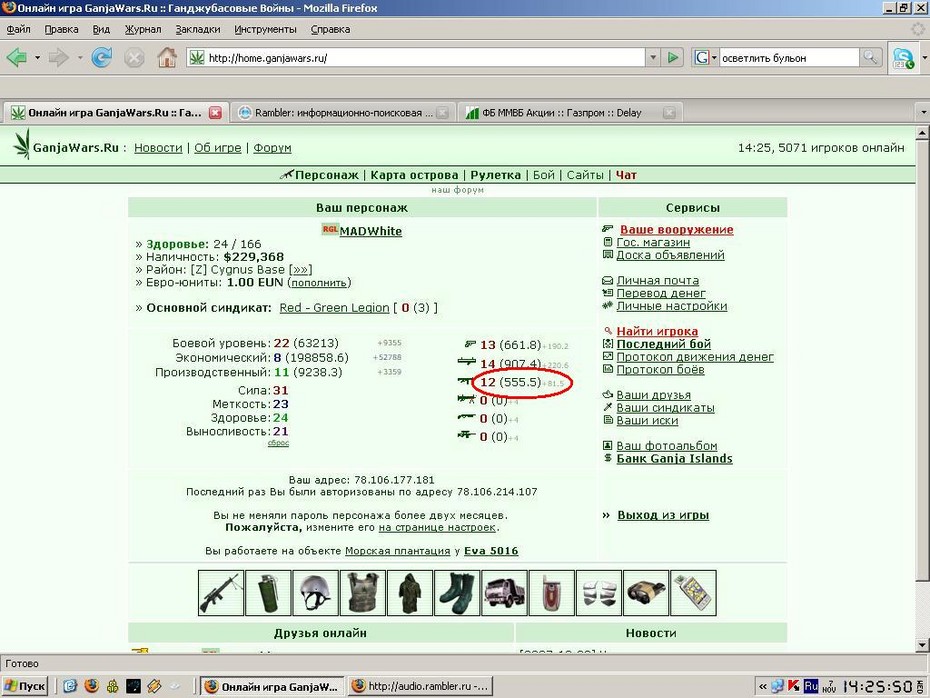The width and height of the screenshot is (930, 698).
Task: Open the camouflage cloak item slot
Action: (410, 593)
